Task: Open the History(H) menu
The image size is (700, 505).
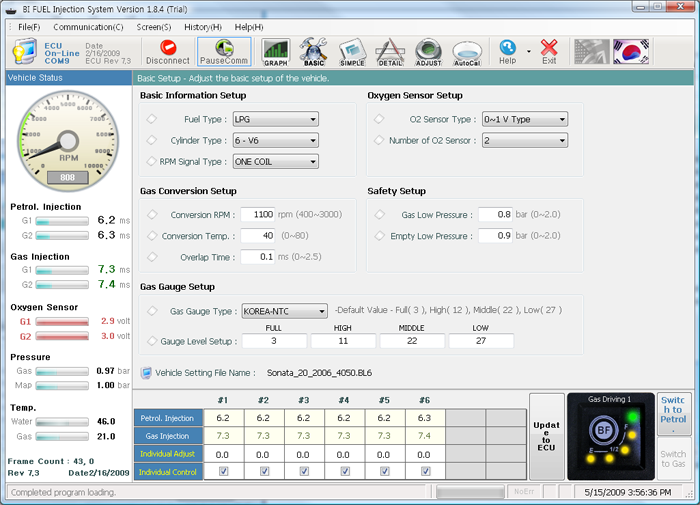Action: pos(203,27)
